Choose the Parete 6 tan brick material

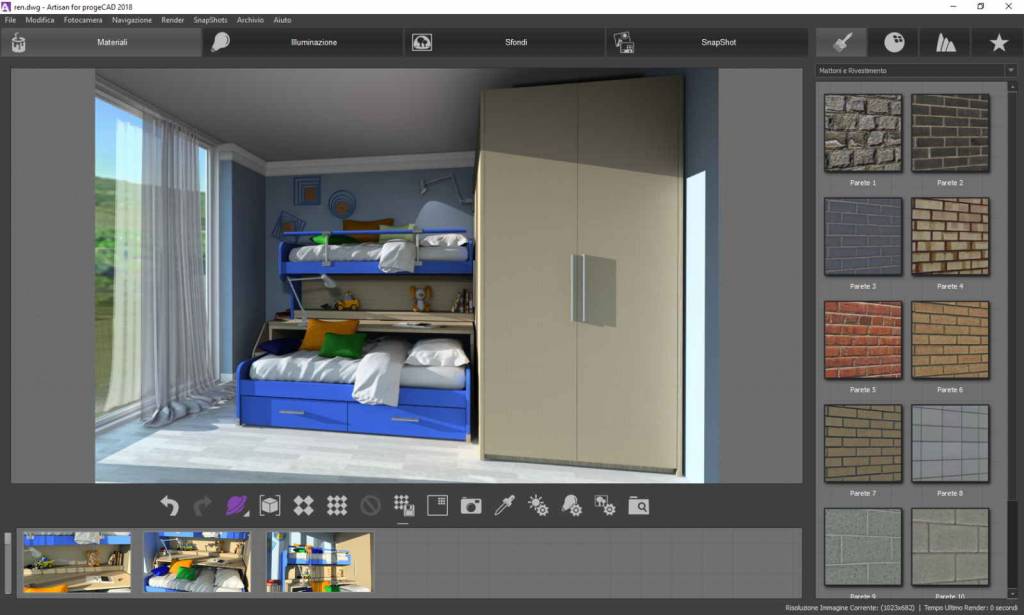[x=950, y=339]
